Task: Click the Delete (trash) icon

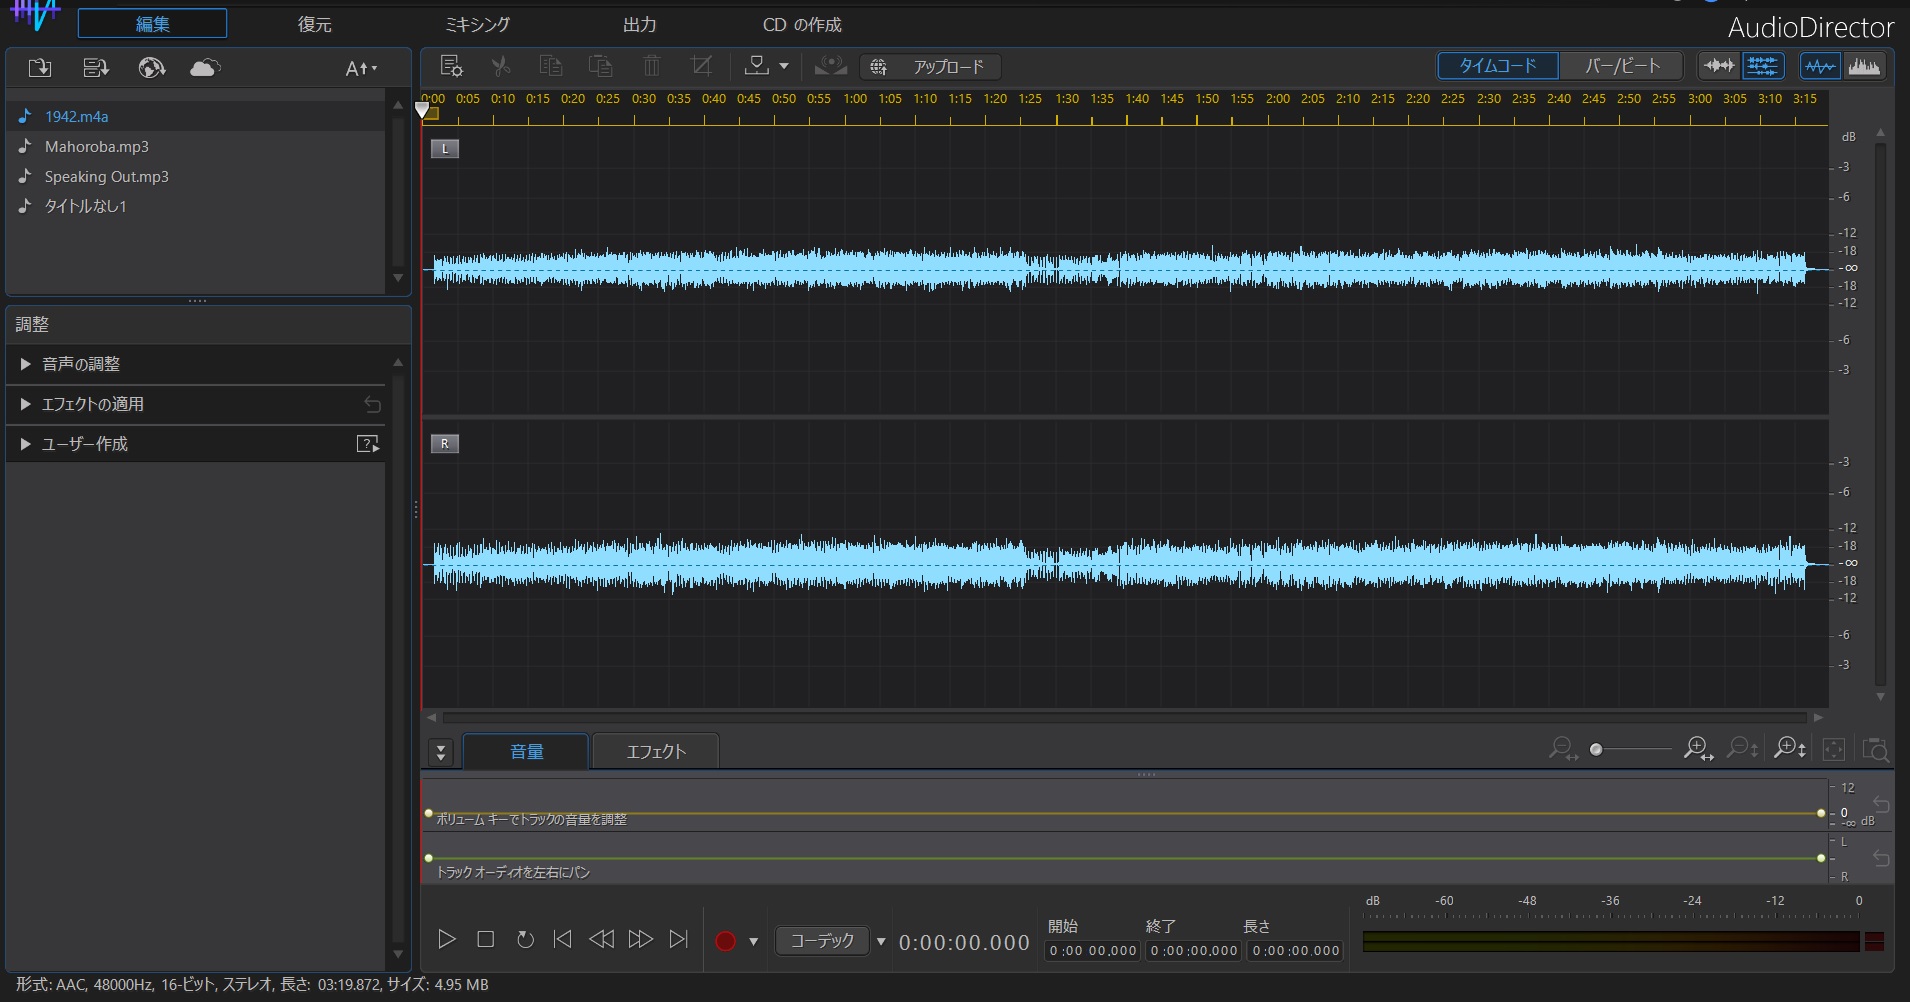Action: click(651, 66)
